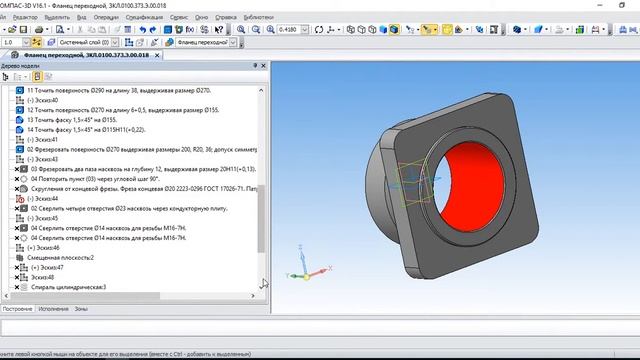
Task: Click the zoom window magnifier icon
Action: tap(241, 29)
